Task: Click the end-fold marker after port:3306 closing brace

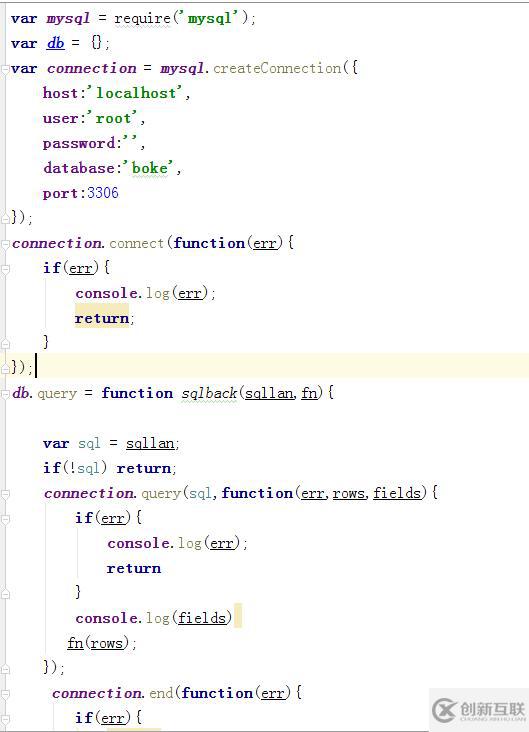Action: [x=5, y=218]
